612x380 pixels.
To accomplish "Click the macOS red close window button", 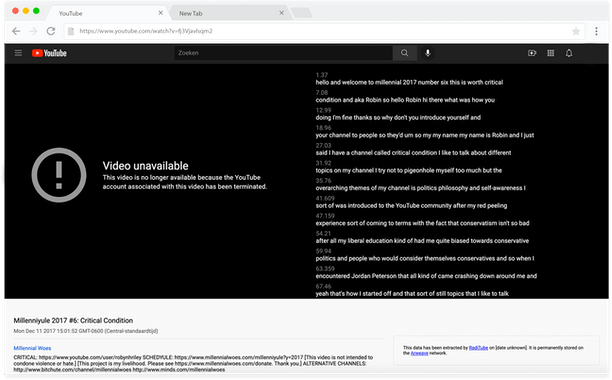I will pos(15,11).
